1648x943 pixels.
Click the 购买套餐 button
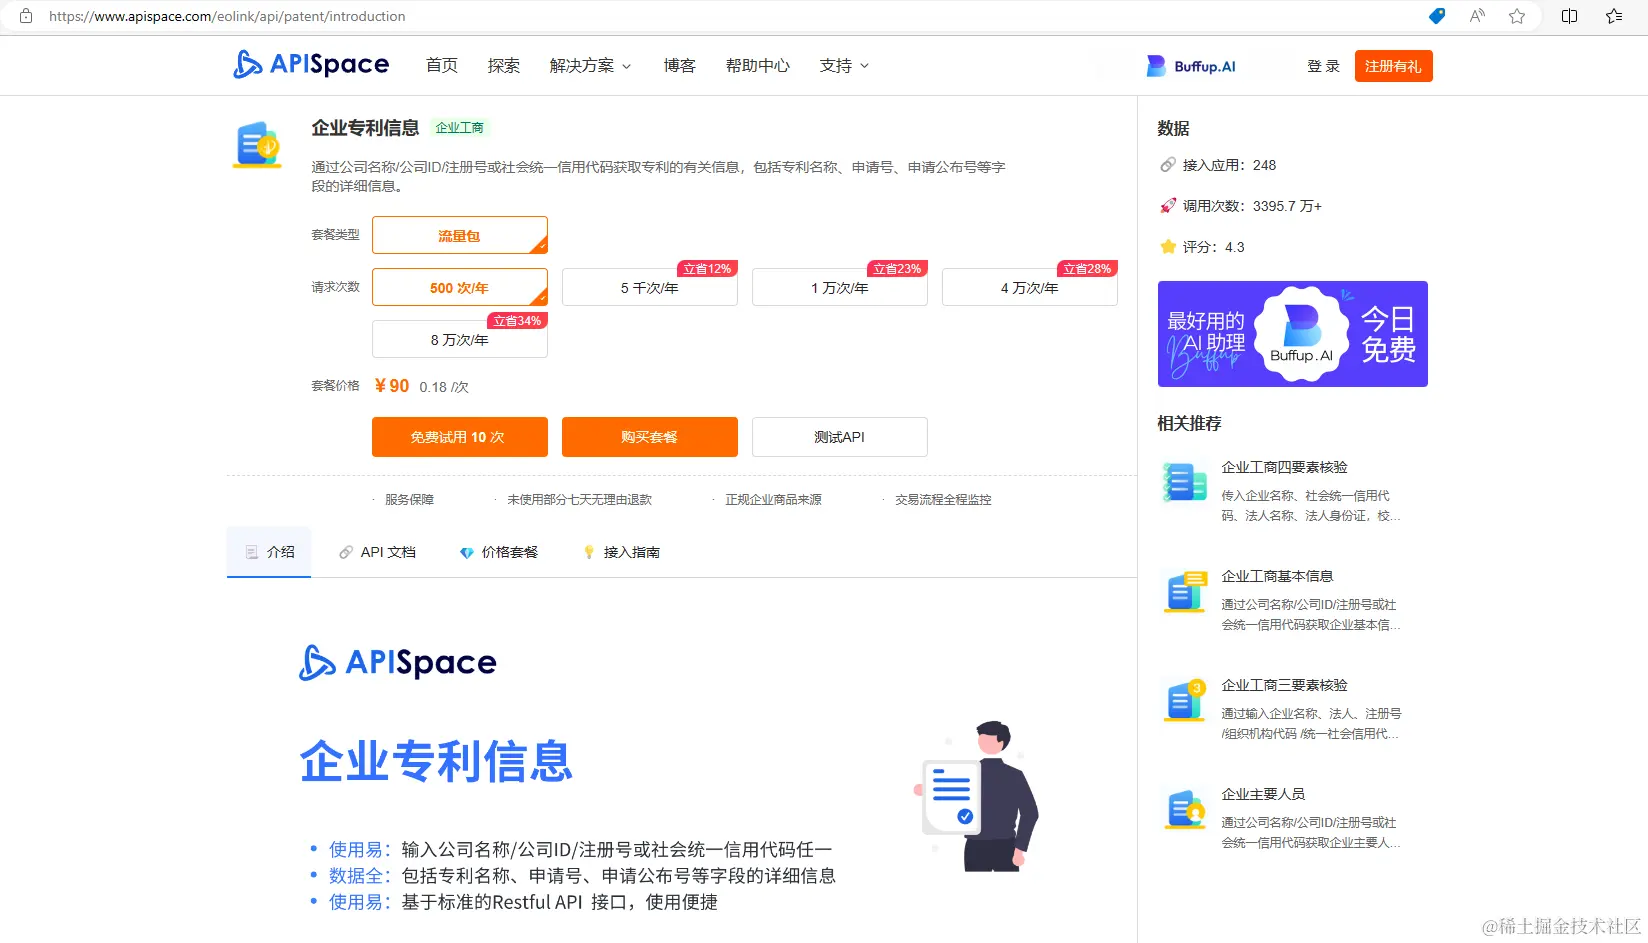coord(649,437)
